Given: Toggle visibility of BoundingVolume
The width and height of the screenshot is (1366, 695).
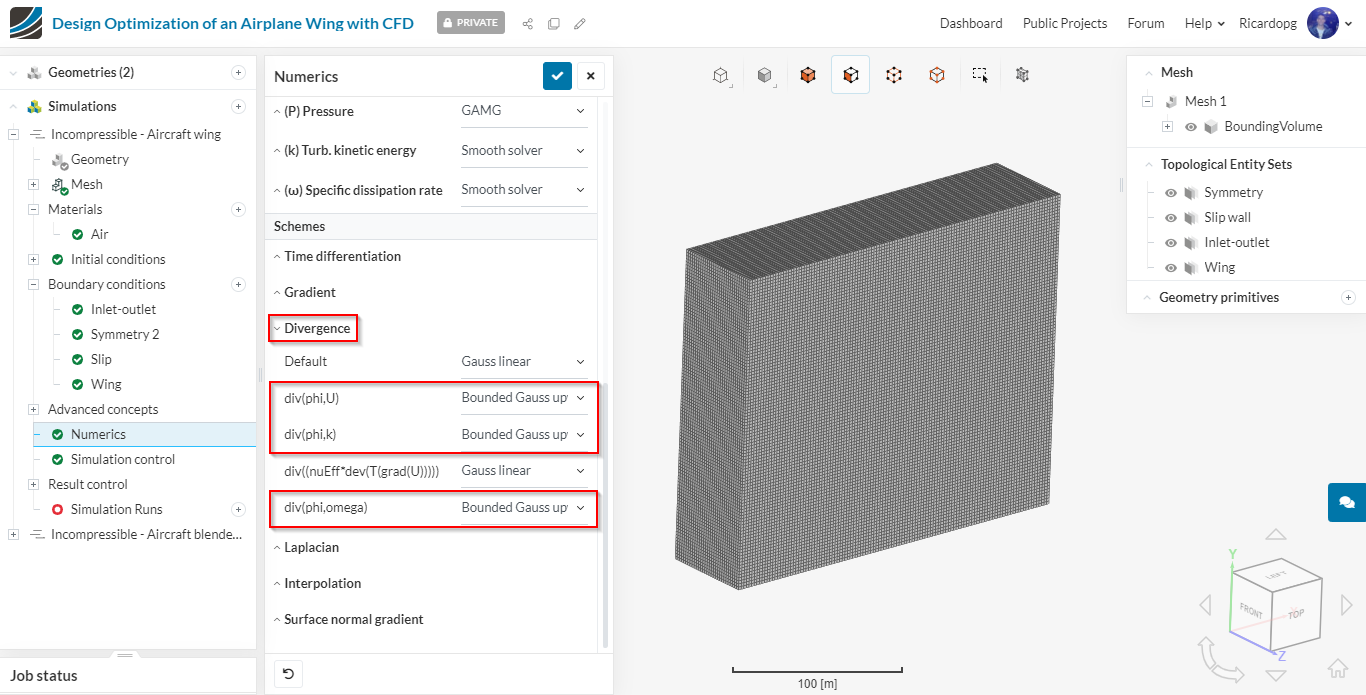Looking at the screenshot, I should click(x=1191, y=127).
